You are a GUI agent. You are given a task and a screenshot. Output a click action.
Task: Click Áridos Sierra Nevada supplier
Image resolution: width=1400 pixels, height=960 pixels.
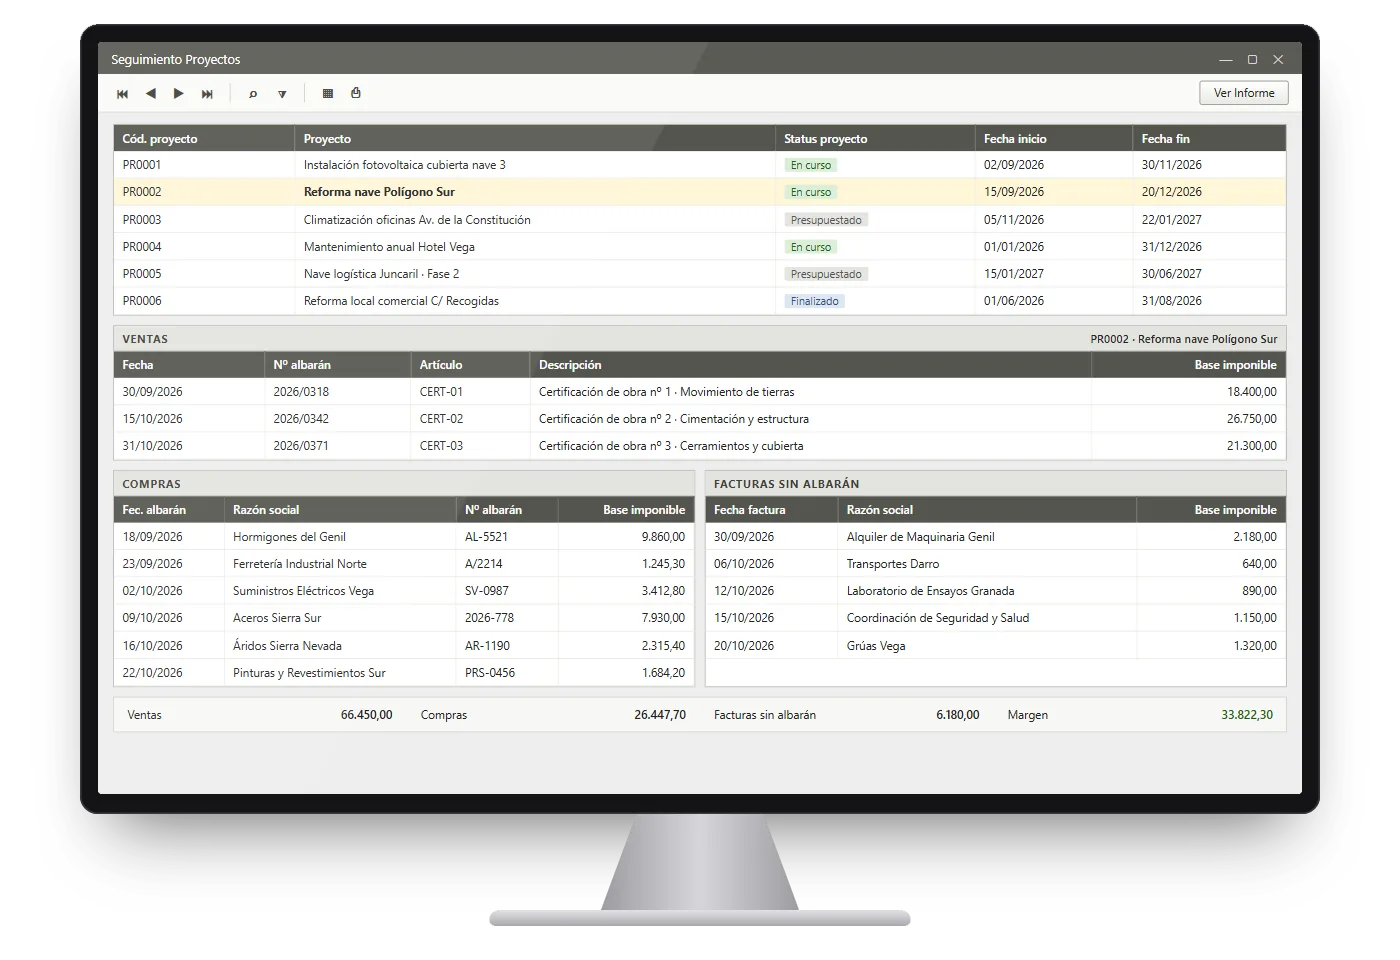287,646
